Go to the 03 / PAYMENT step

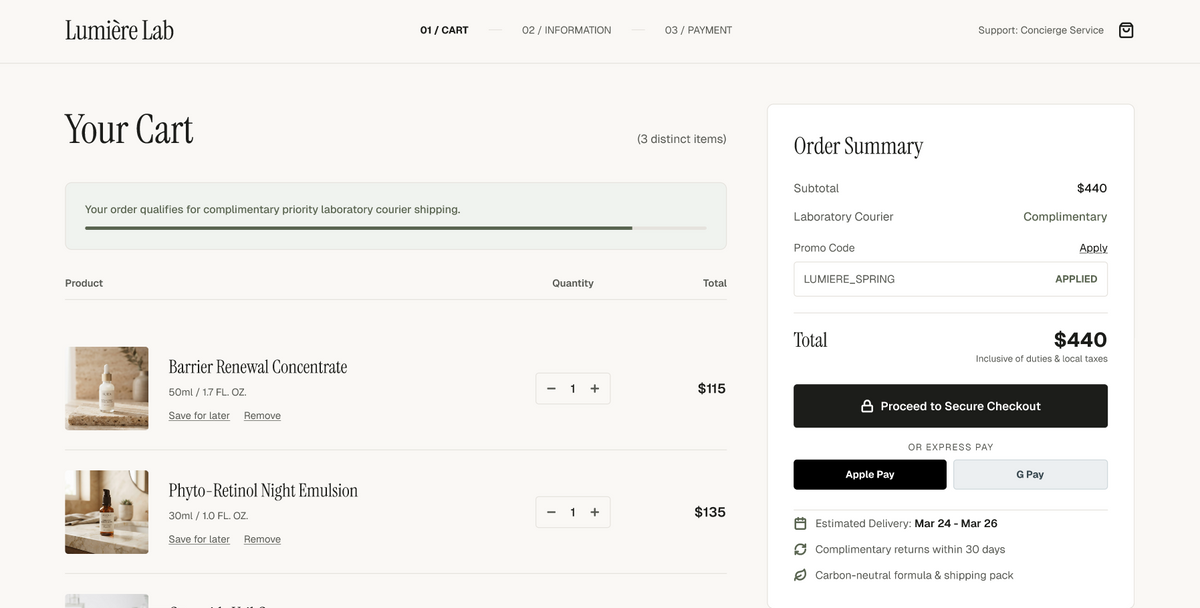(698, 30)
